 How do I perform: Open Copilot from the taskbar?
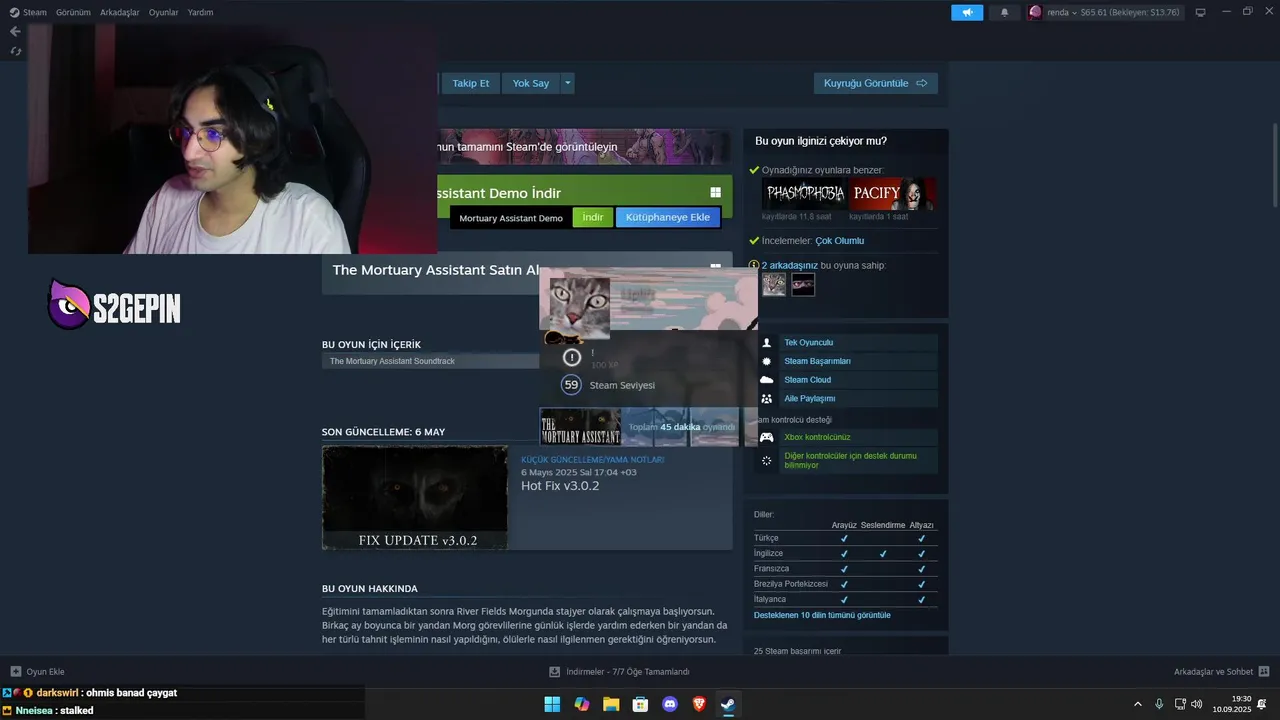[582, 704]
